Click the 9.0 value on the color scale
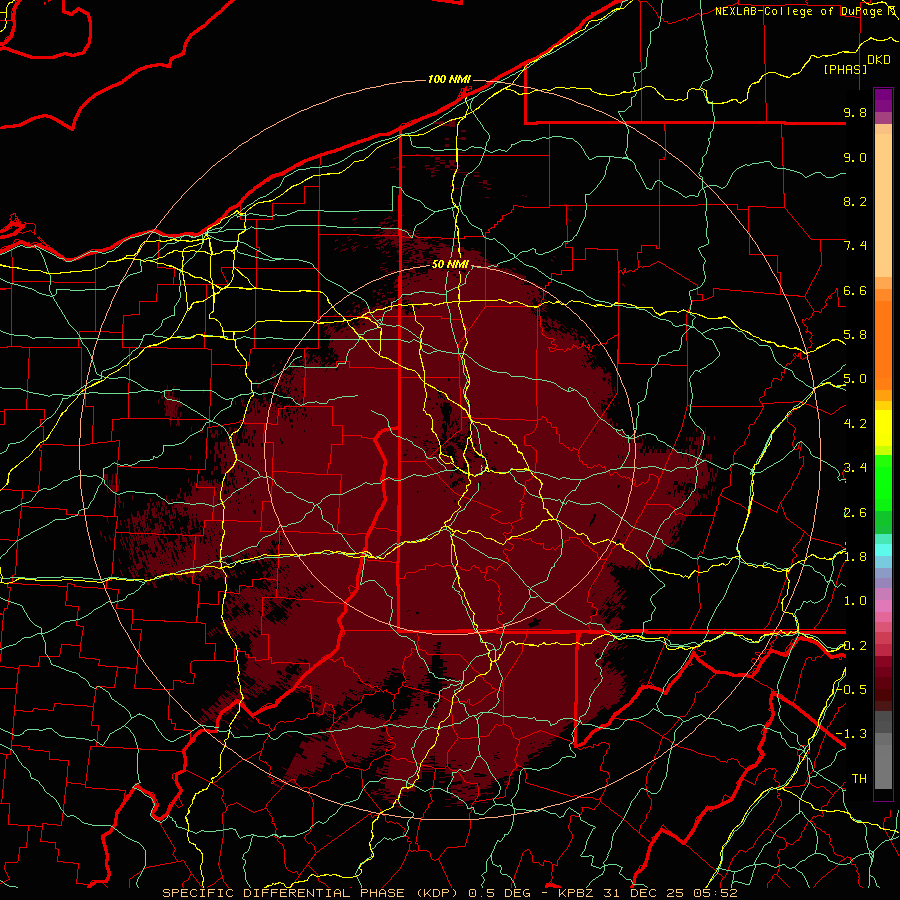The width and height of the screenshot is (900, 900). tap(855, 157)
